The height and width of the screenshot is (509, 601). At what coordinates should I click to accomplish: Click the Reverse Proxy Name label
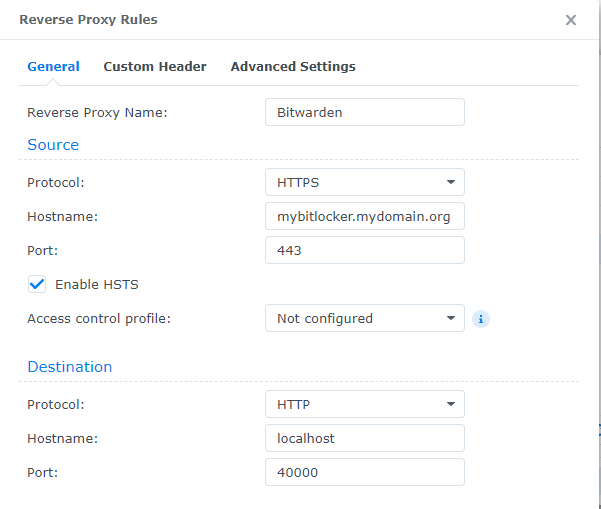(x=97, y=112)
